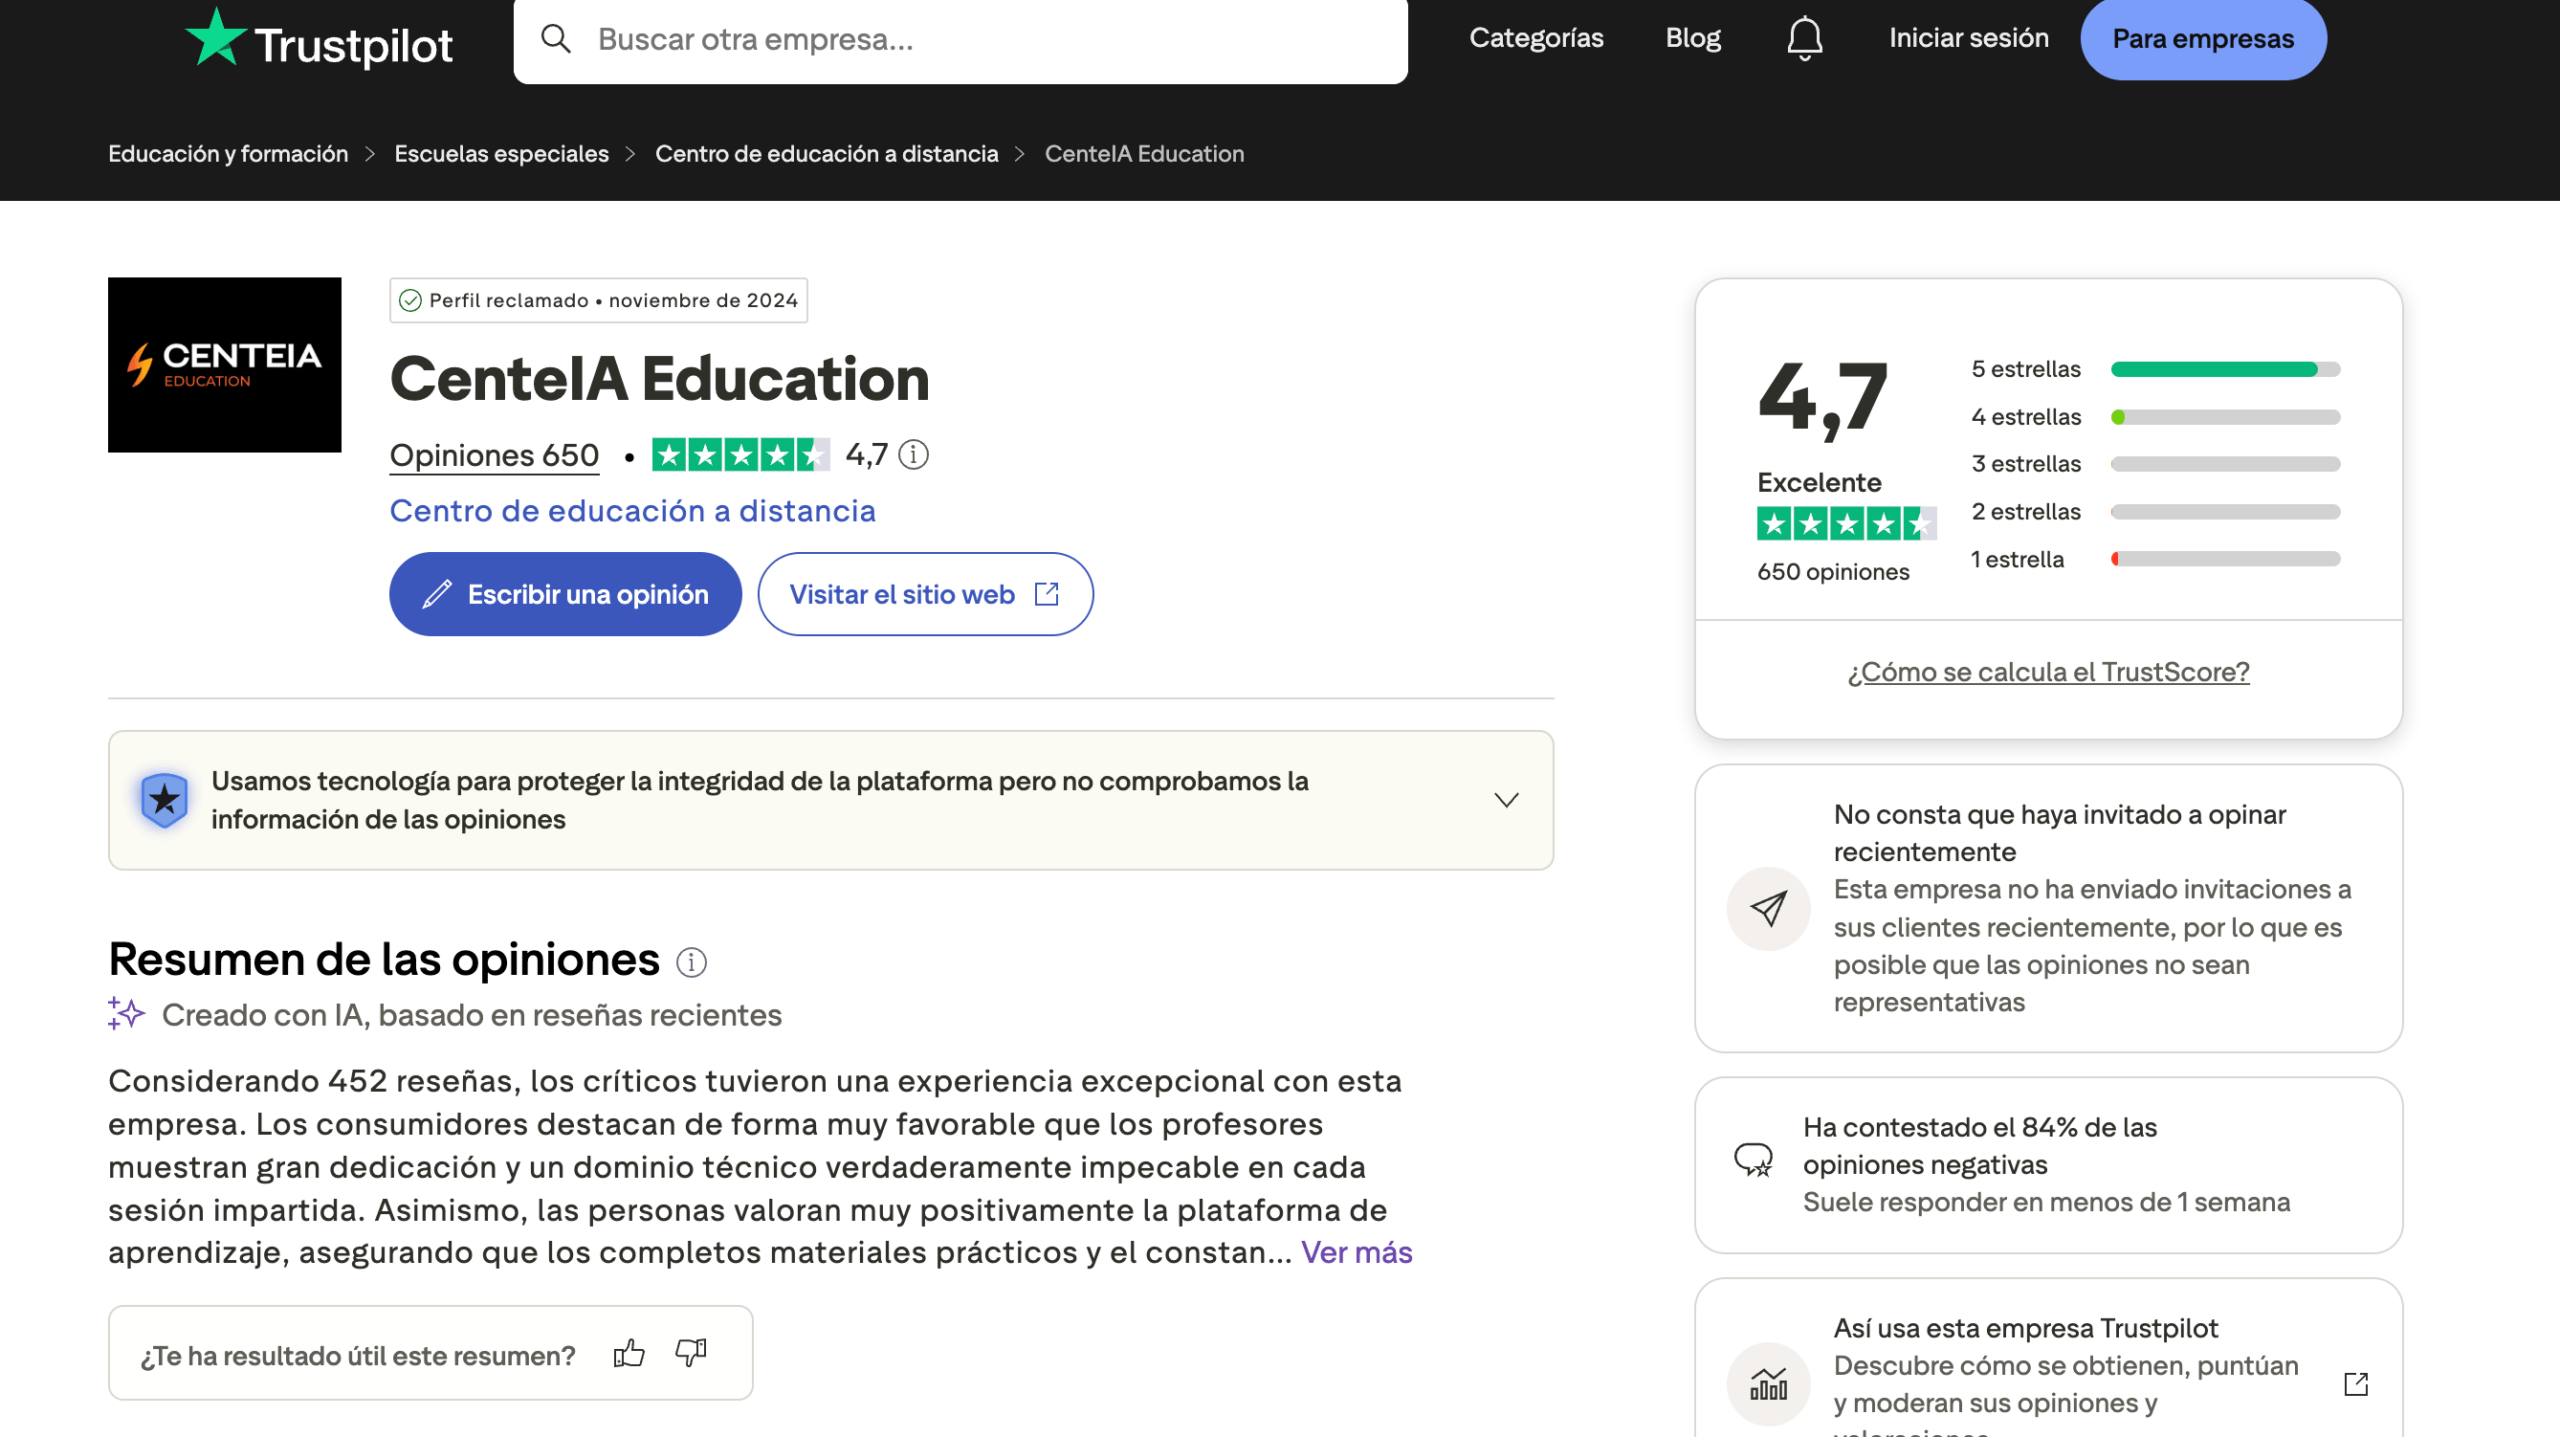Click the paper plane invitation icon
The image size is (2560, 1437).
pyautogui.click(x=1768, y=908)
